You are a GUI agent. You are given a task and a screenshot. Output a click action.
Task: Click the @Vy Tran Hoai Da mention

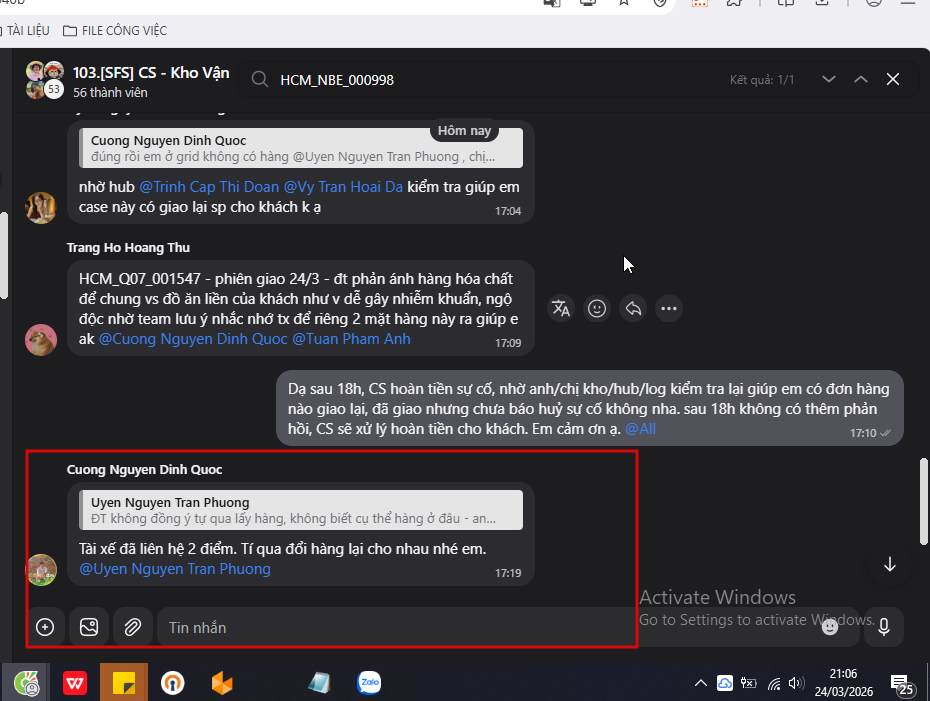tap(343, 187)
